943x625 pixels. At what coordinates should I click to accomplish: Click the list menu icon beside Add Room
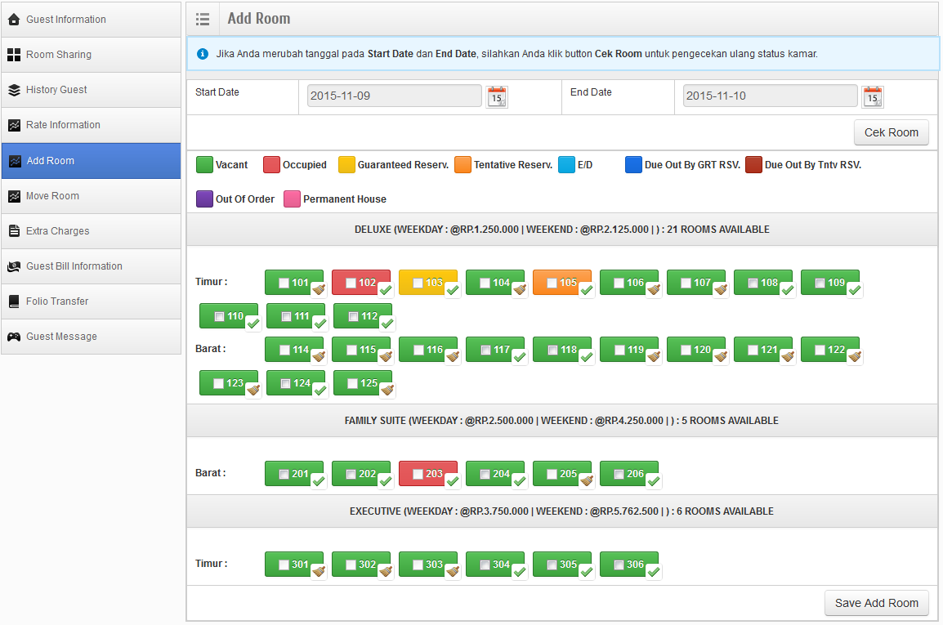pos(203,19)
